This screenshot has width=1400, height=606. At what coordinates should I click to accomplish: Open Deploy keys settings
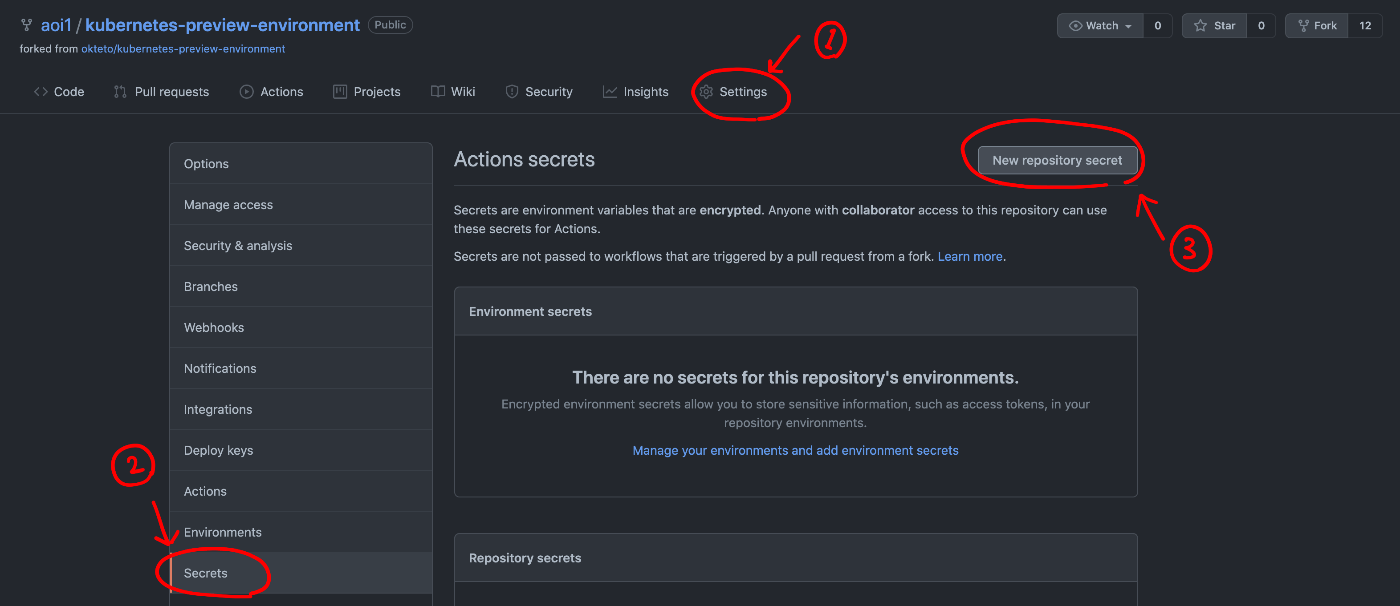[x=301, y=451]
